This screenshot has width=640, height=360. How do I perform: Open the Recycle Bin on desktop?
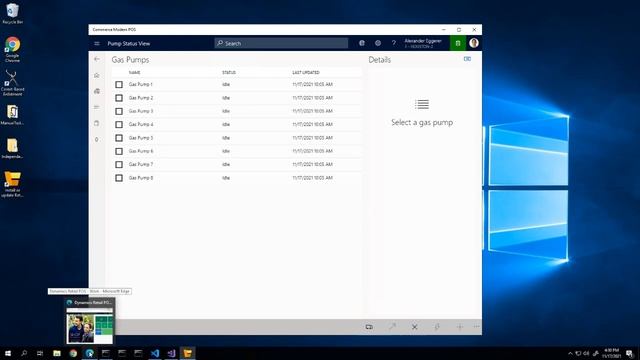[x=12, y=13]
